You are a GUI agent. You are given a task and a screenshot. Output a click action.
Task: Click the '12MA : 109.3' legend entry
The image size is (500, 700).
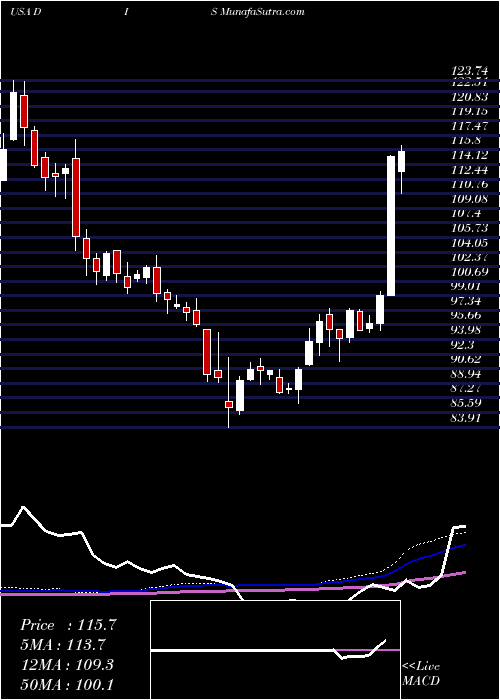67,665
